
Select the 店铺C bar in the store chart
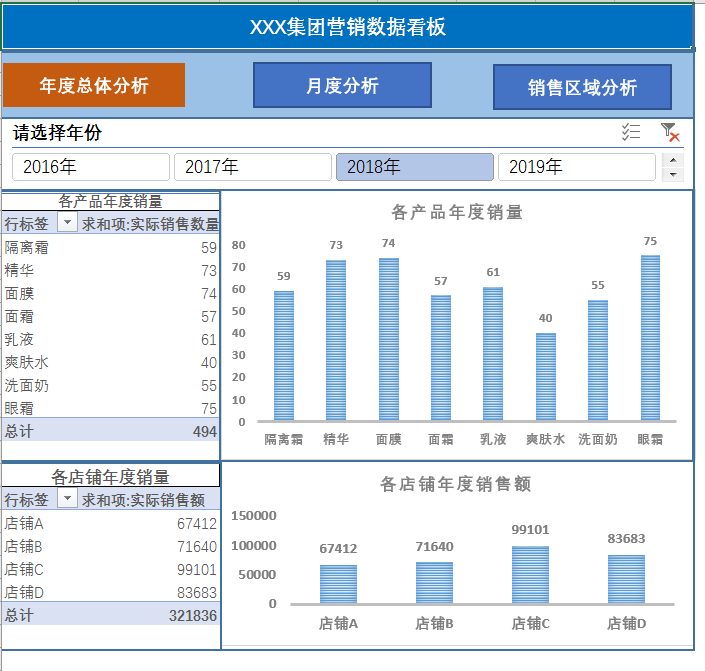click(531, 574)
